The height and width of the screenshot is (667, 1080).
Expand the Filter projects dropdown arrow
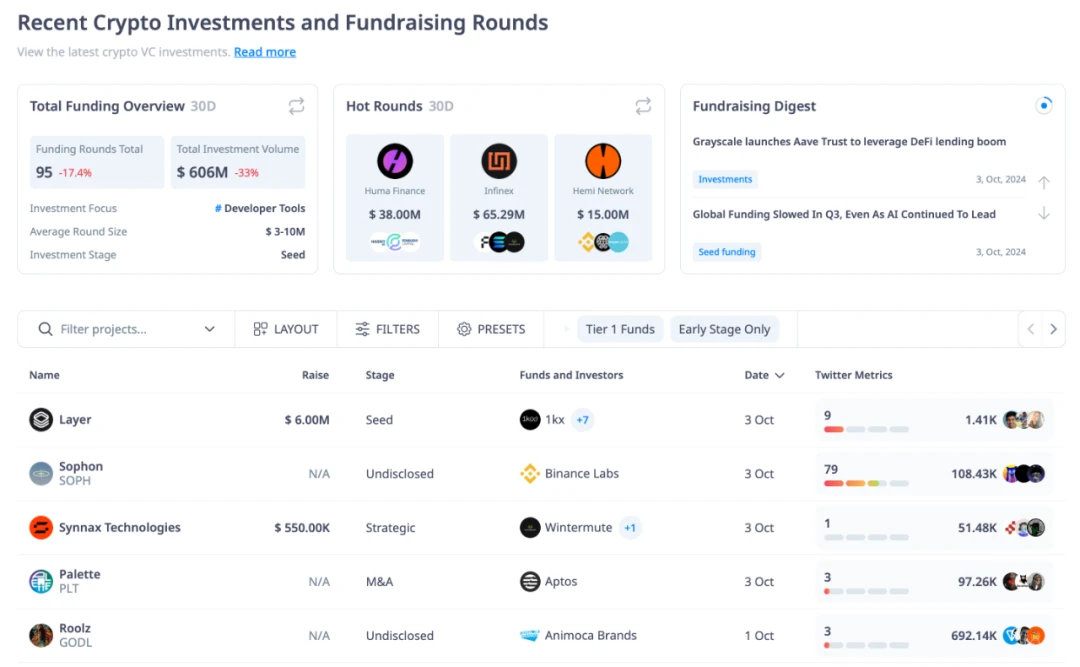210,329
